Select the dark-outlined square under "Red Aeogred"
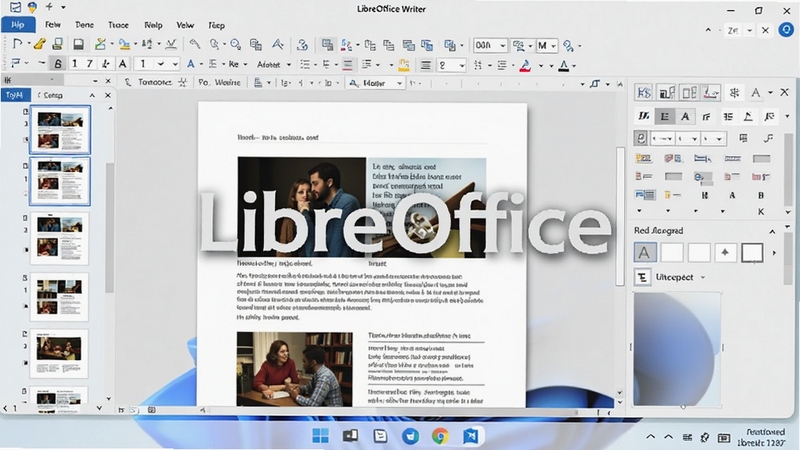800x450 pixels. (752, 252)
